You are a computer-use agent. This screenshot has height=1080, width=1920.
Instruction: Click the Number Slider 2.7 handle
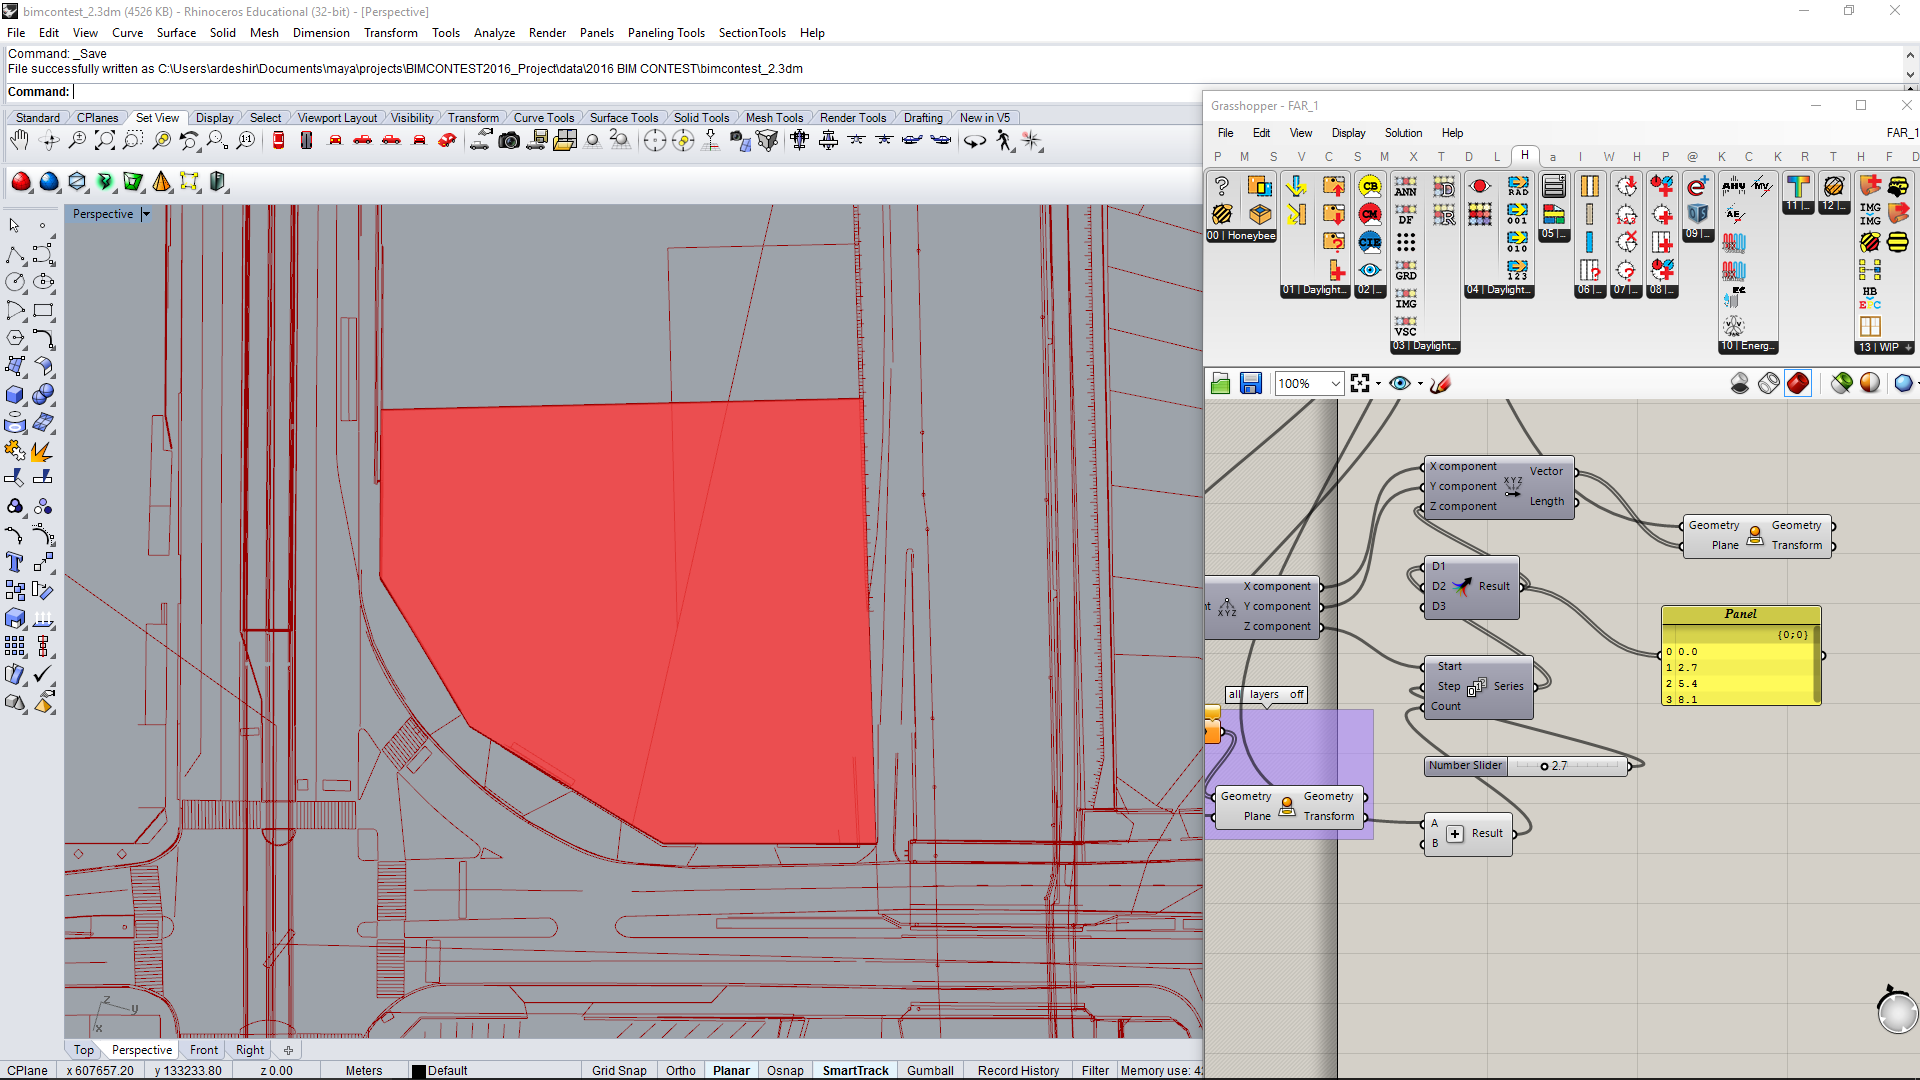pos(1544,766)
